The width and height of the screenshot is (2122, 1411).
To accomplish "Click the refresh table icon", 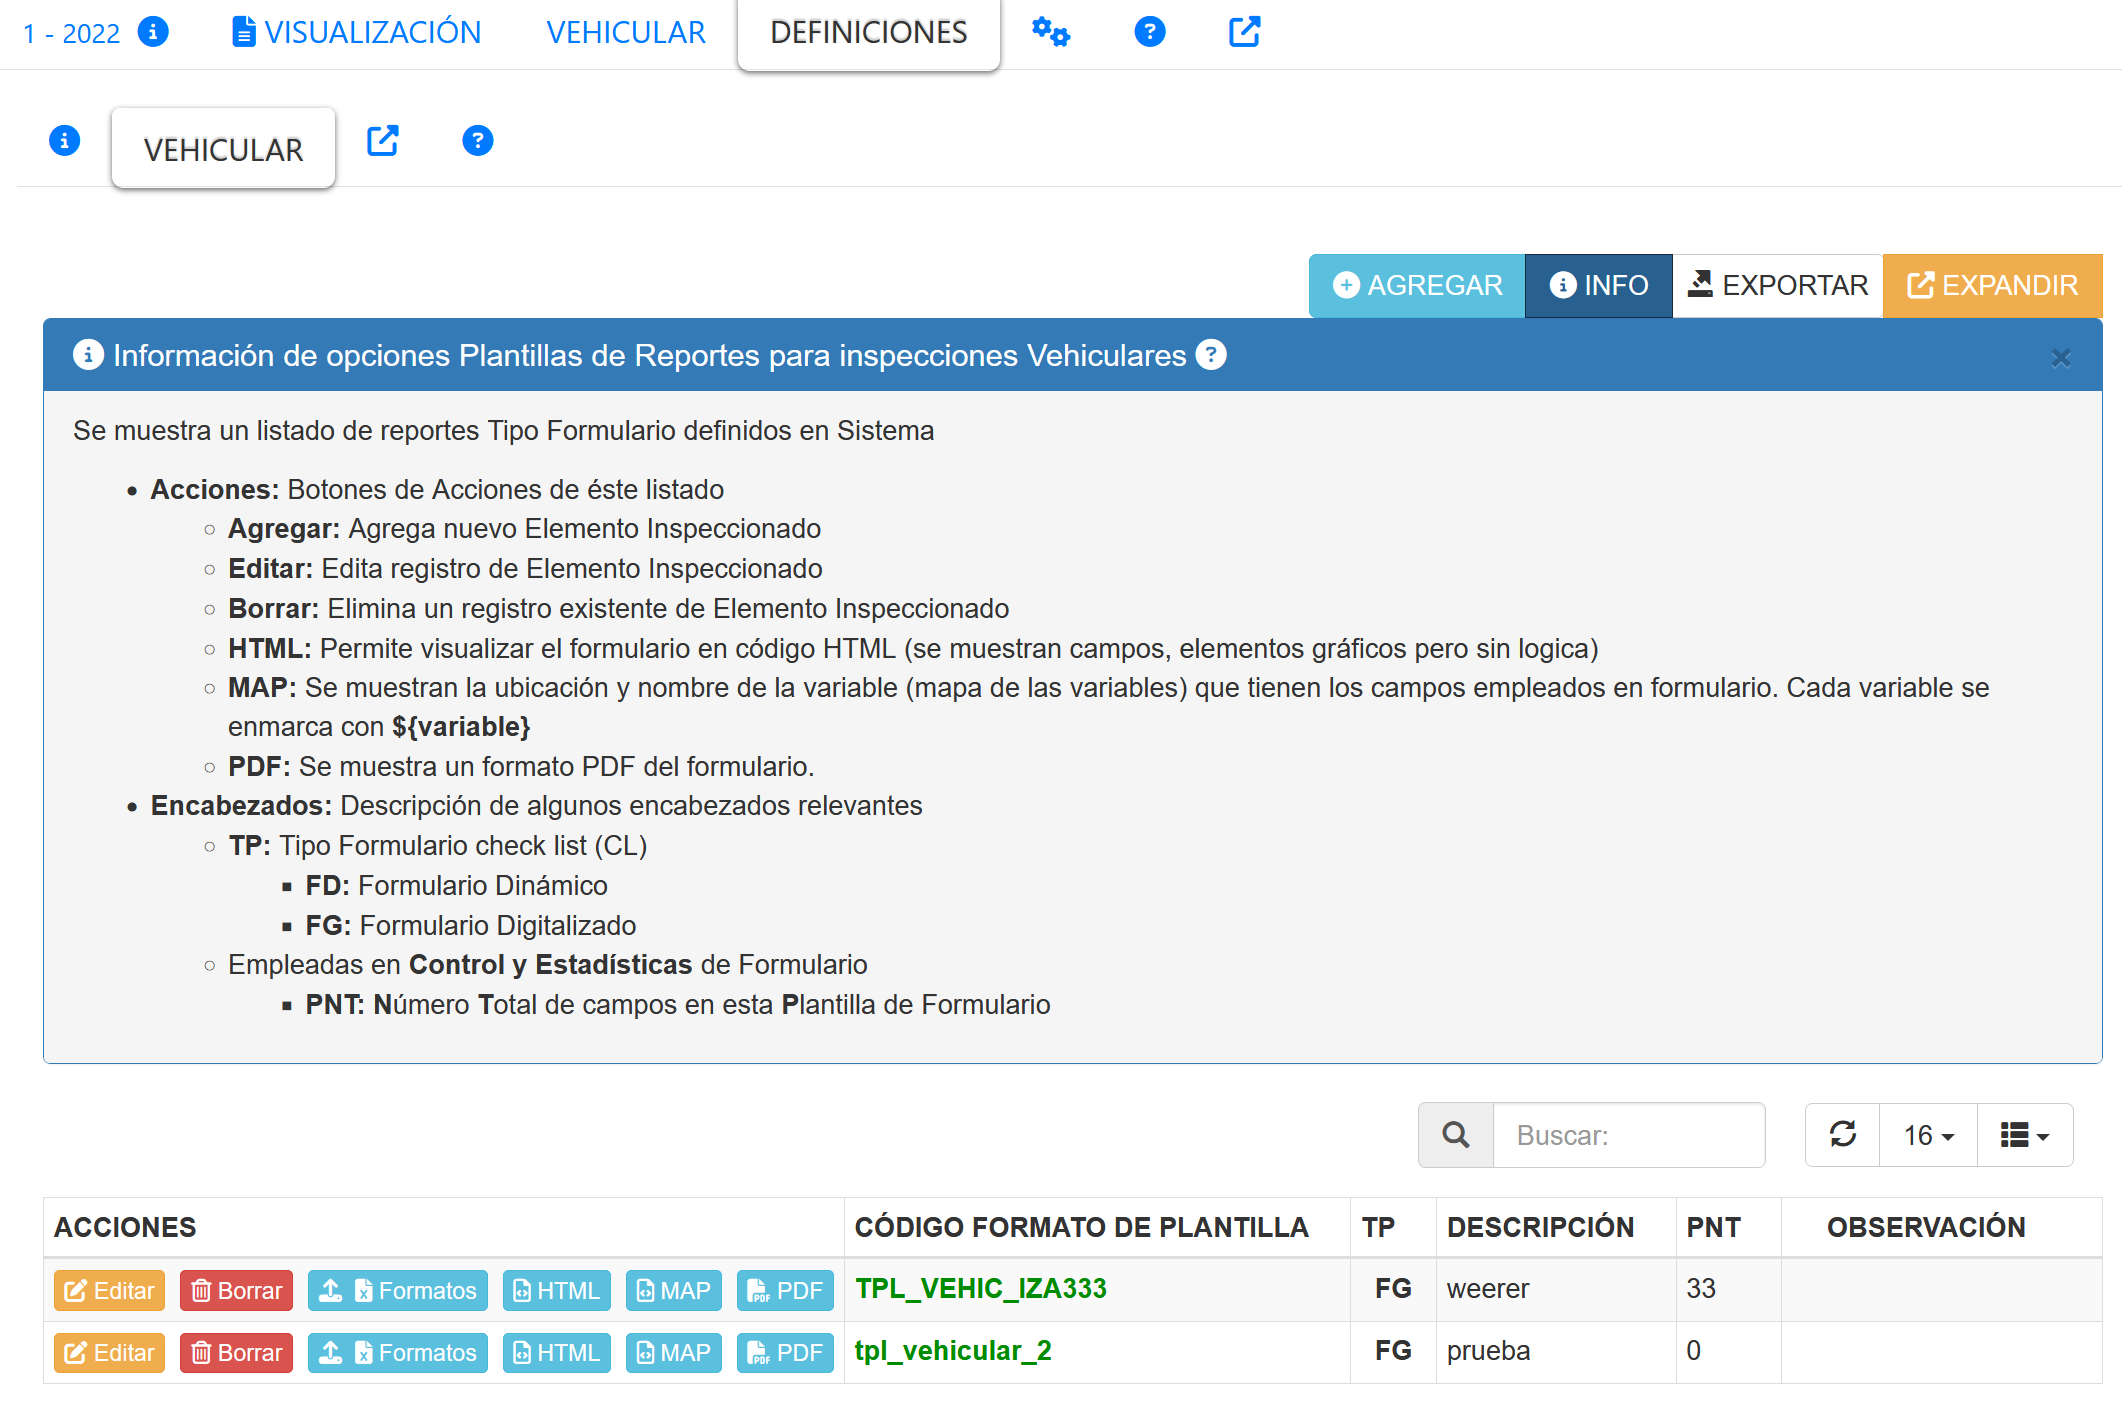I will (1842, 1135).
